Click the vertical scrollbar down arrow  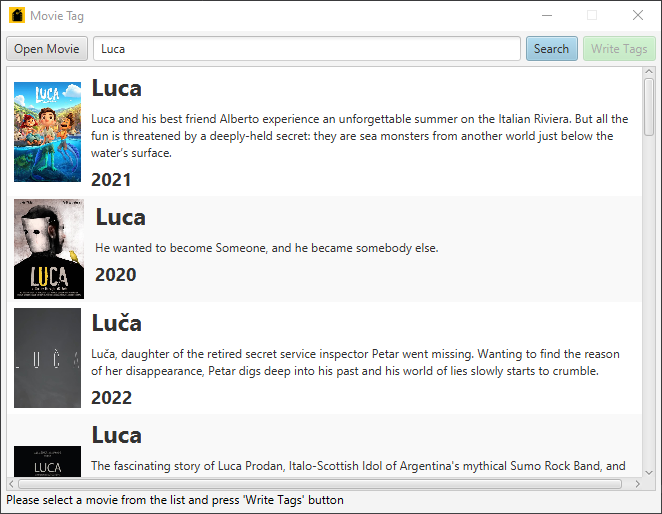coord(649,473)
